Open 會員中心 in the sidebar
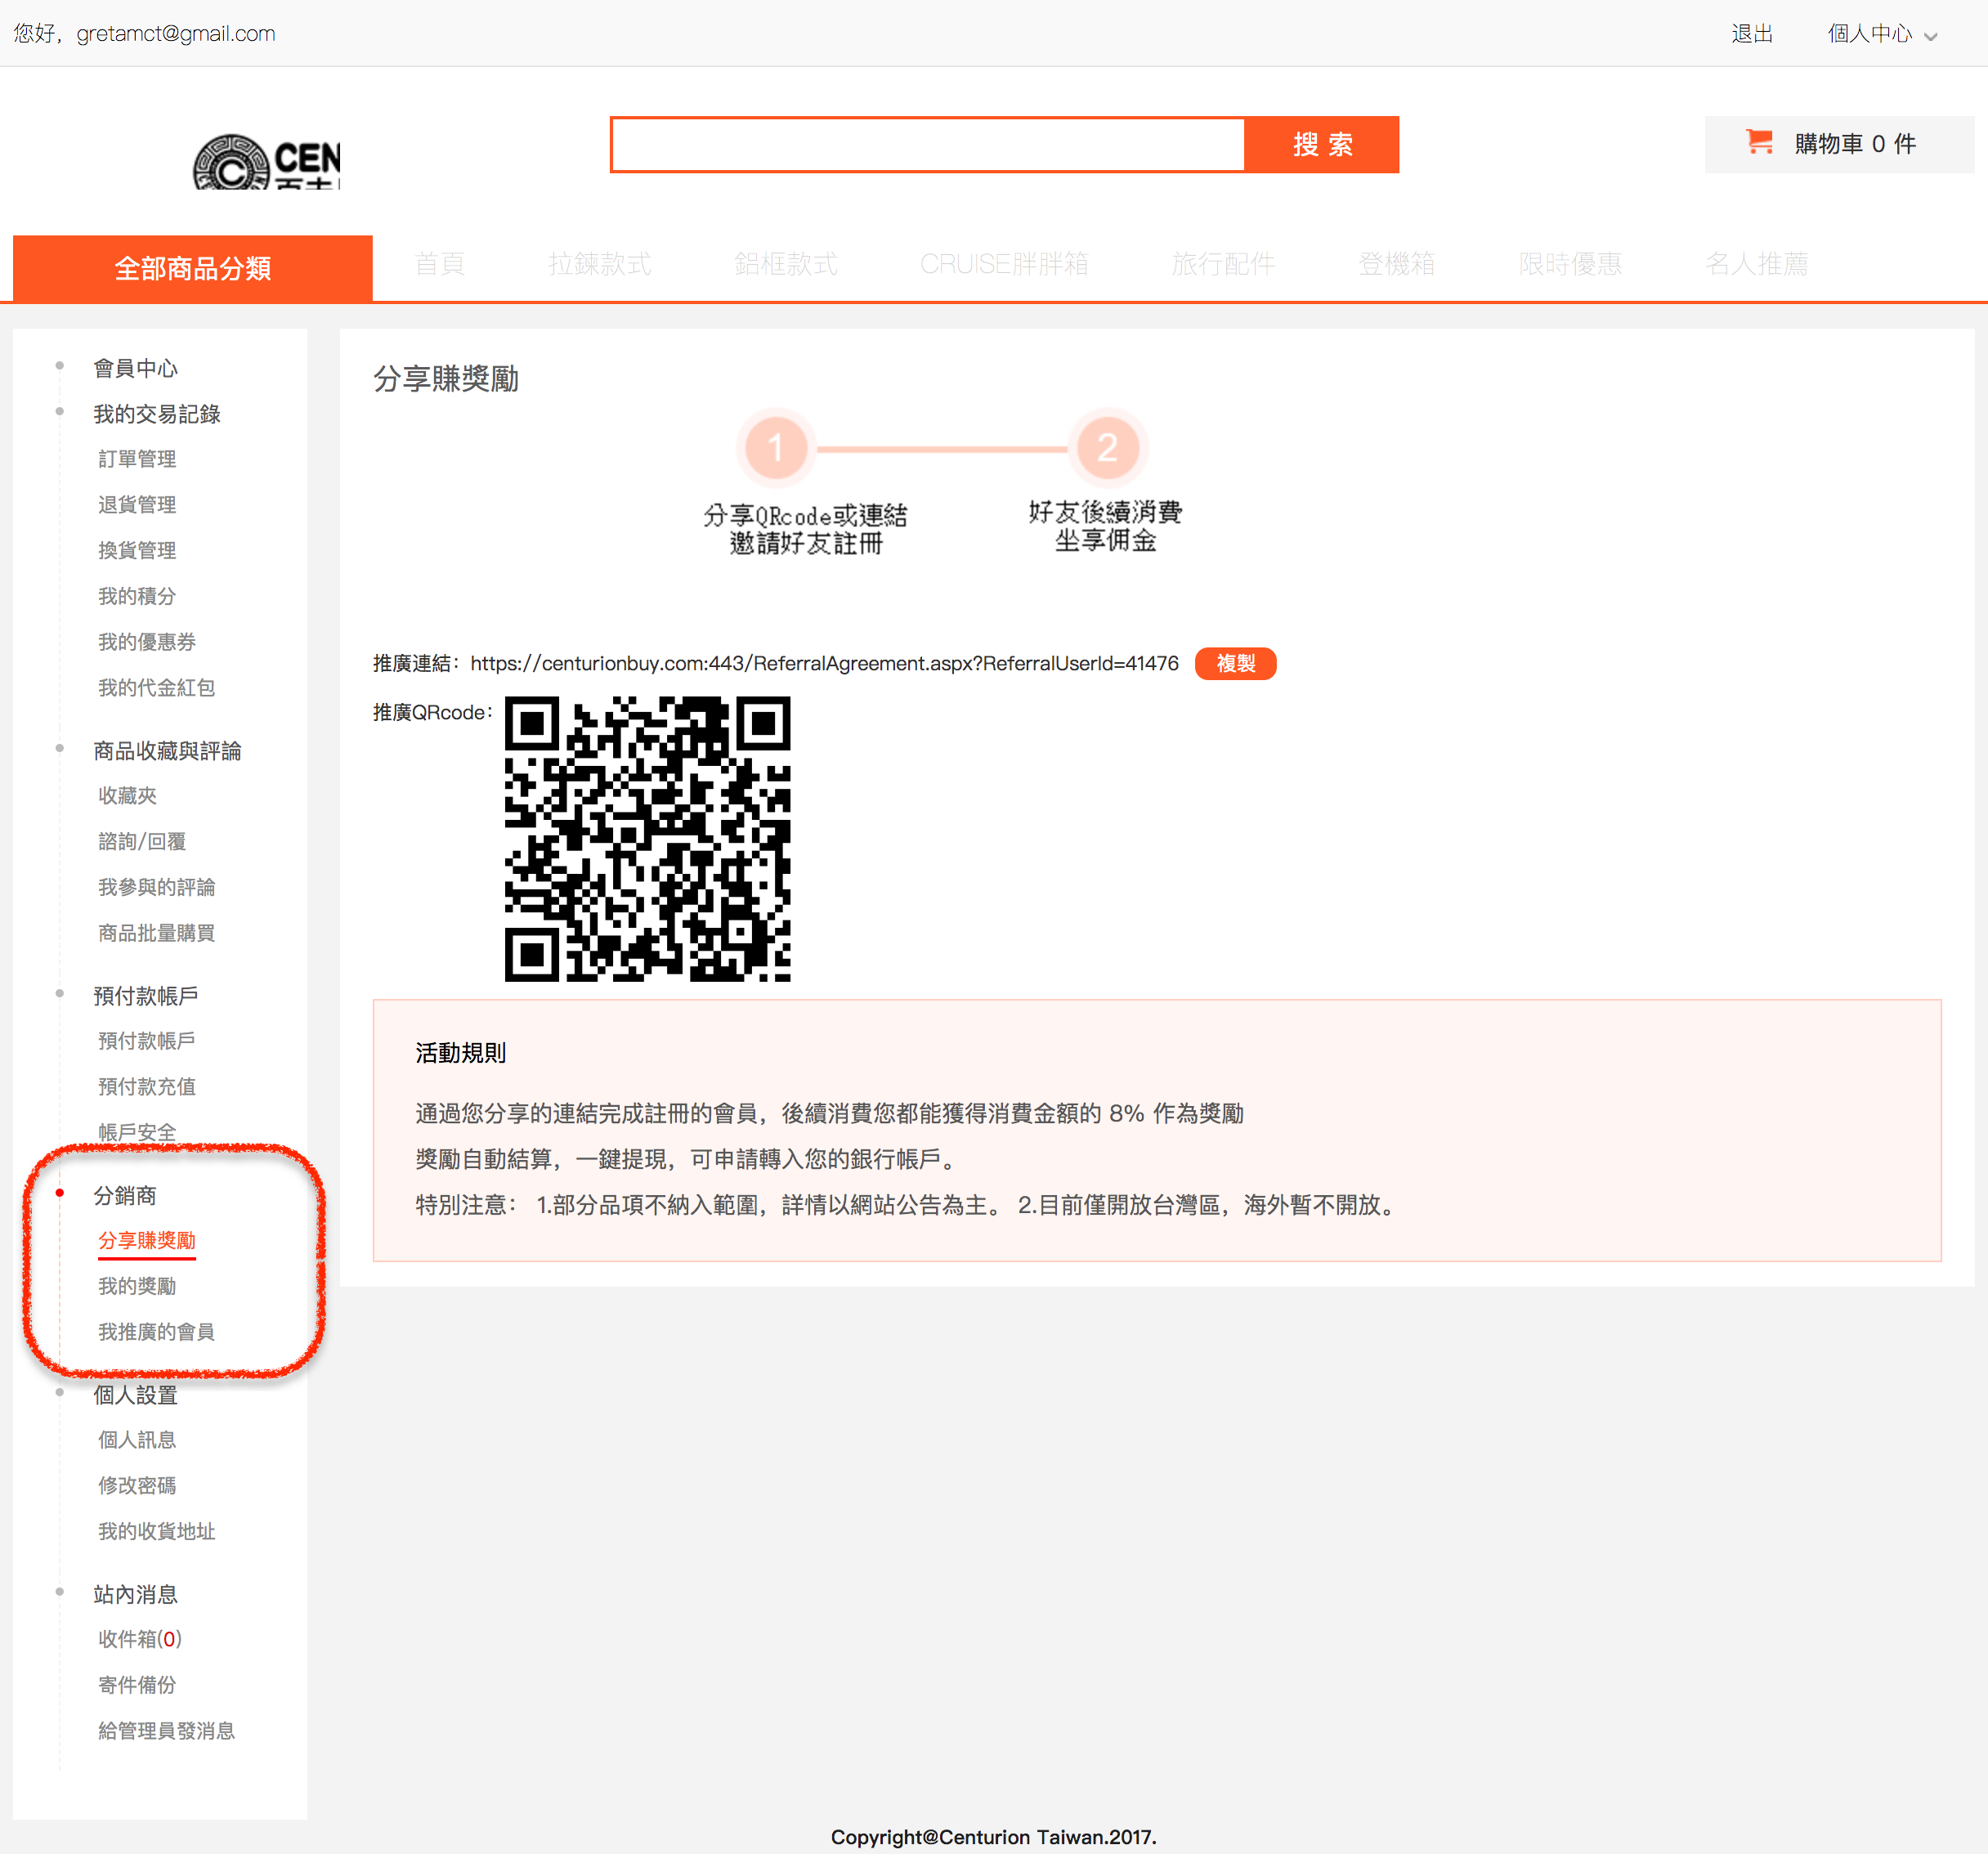1988x1854 pixels. pos(136,368)
